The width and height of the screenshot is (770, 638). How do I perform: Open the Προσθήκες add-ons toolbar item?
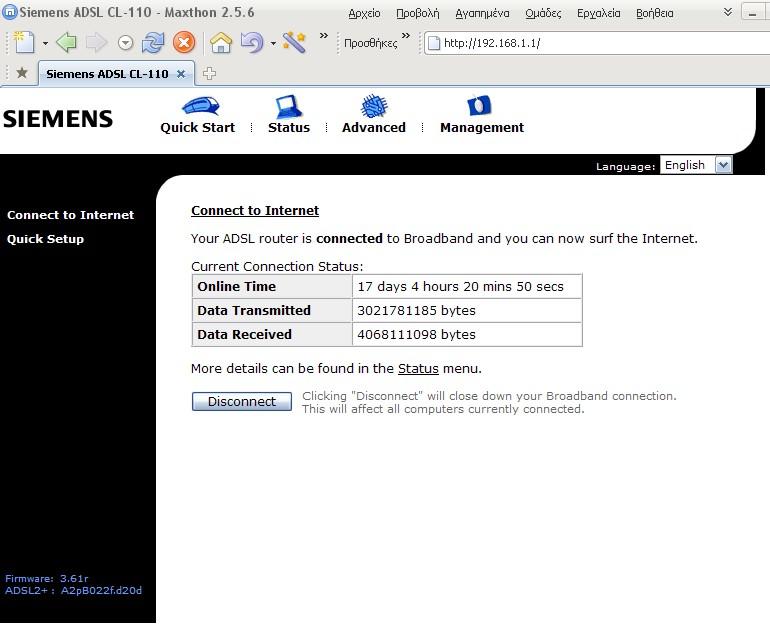point(370,43)
